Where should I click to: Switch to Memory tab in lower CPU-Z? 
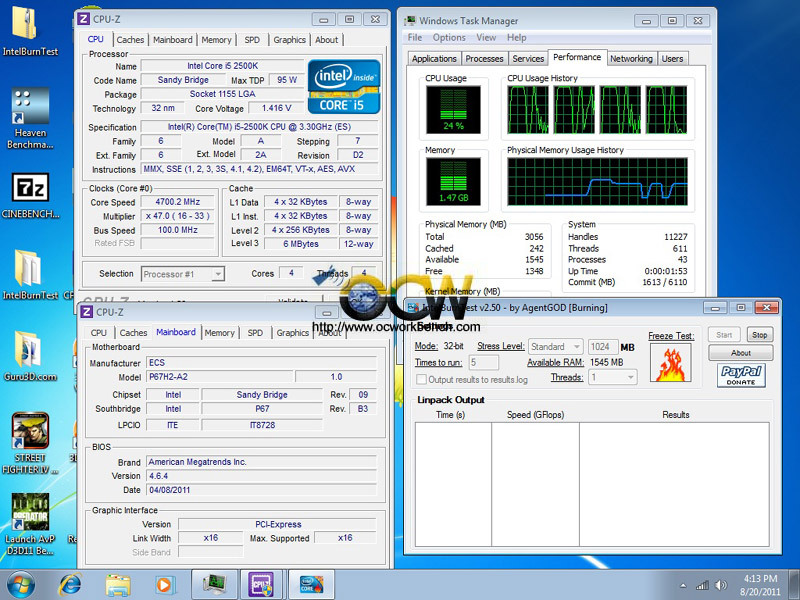click(219, 333)
